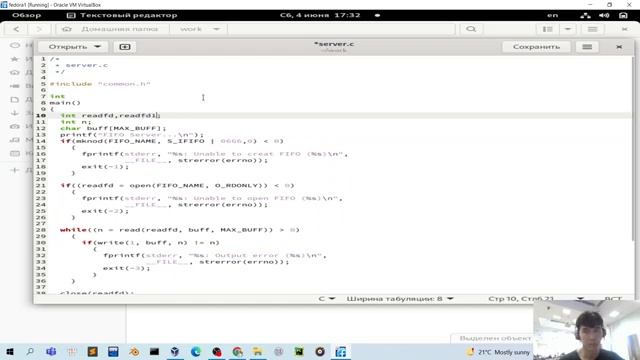Open Blender from the taskbar
The height and width of the screenshot is (360, 640).
pyautogui.click(x=134, y=351)
